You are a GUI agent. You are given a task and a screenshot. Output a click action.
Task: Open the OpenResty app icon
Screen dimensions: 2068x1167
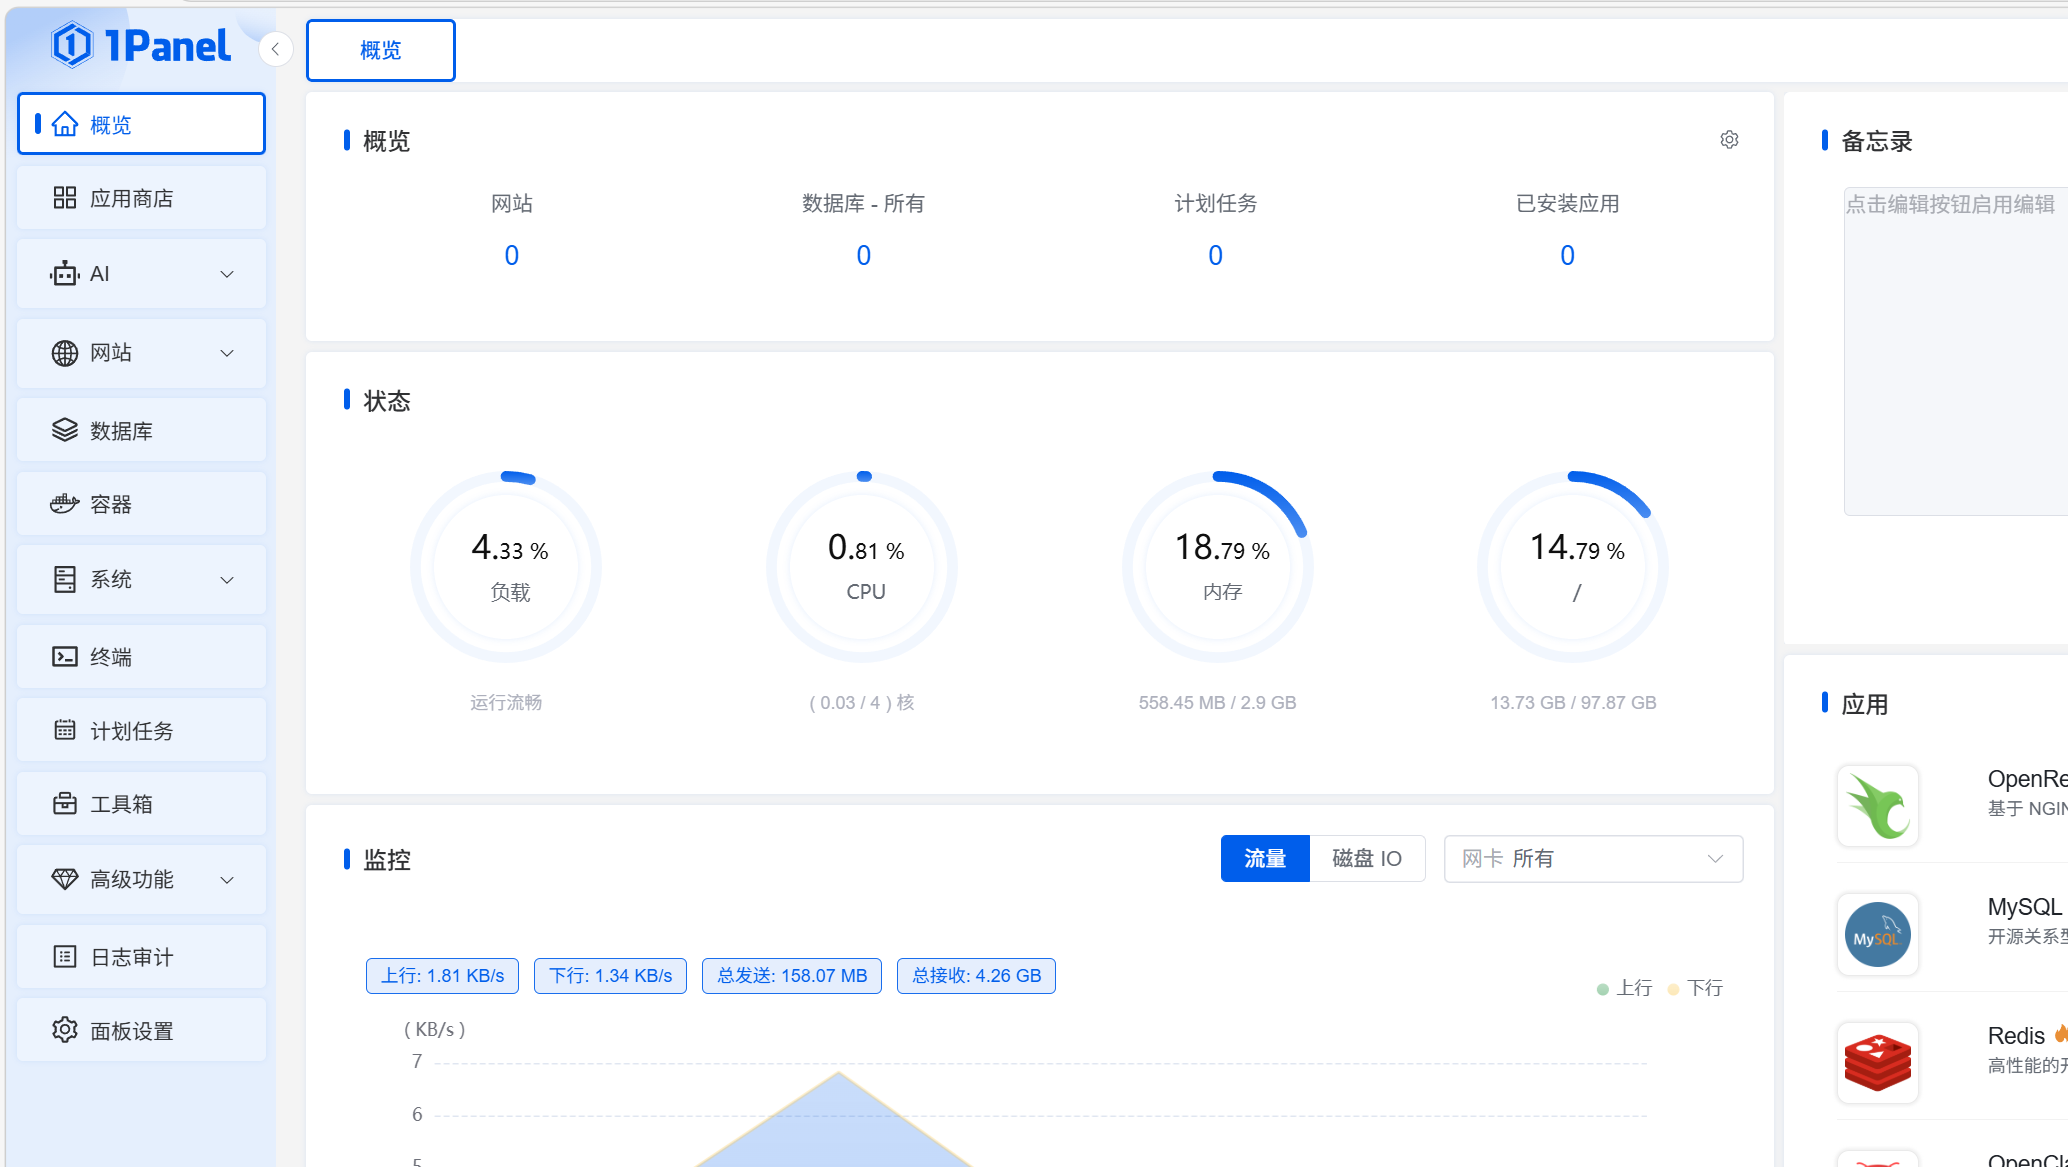pos(1877,806)
